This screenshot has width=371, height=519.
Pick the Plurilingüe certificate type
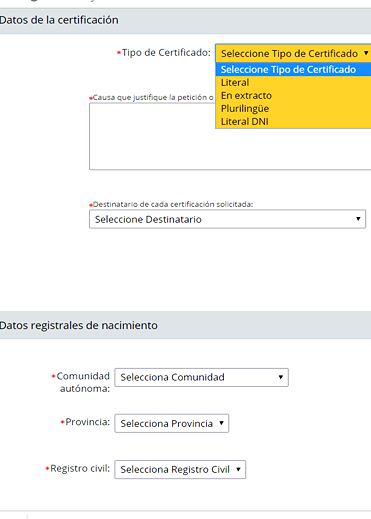293,108
